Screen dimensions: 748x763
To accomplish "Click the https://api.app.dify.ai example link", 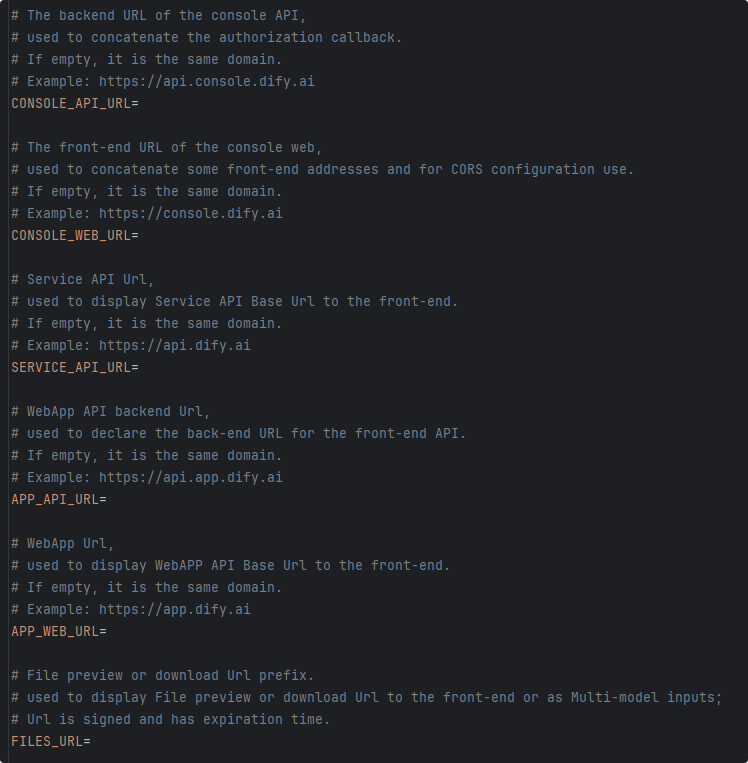I will point(190,477).
